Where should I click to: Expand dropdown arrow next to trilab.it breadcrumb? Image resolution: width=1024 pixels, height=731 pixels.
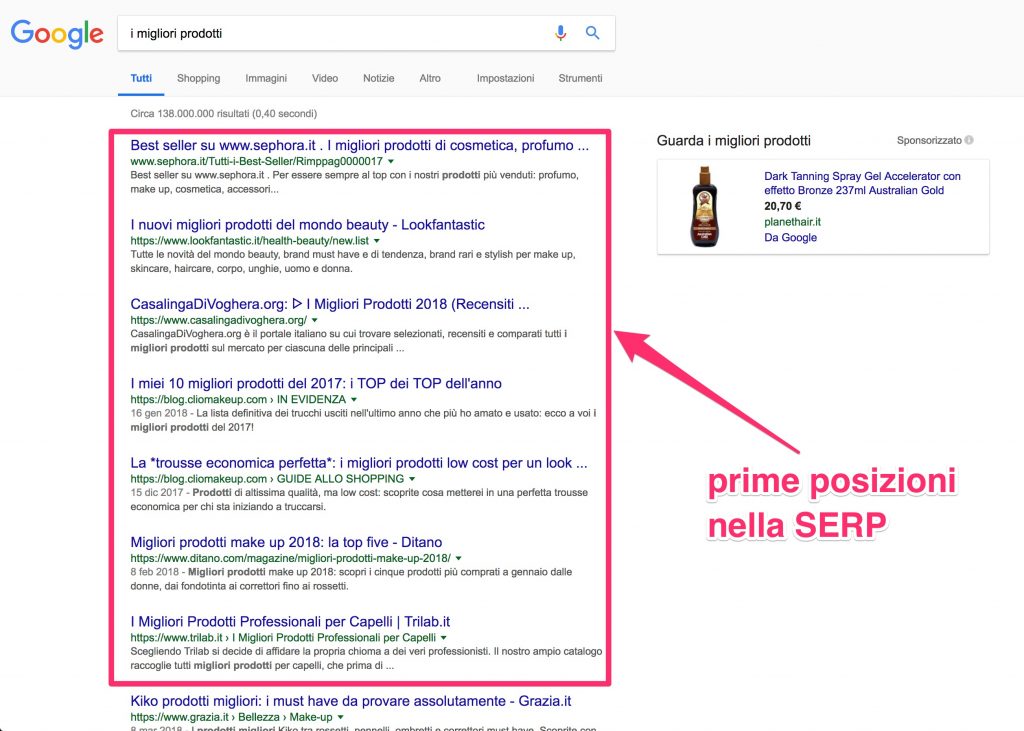pyautogui.click(x=443, y=638)
